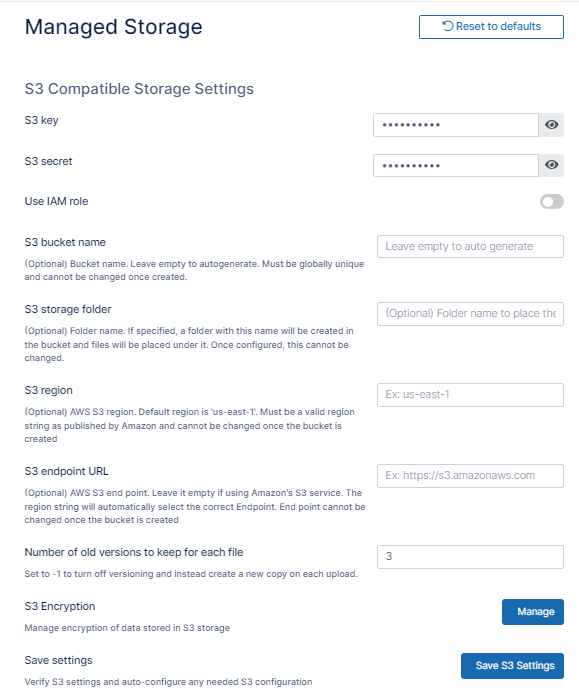Click Reset to defaults button
This screenshot has height=696, width=579.
point(491,27)
